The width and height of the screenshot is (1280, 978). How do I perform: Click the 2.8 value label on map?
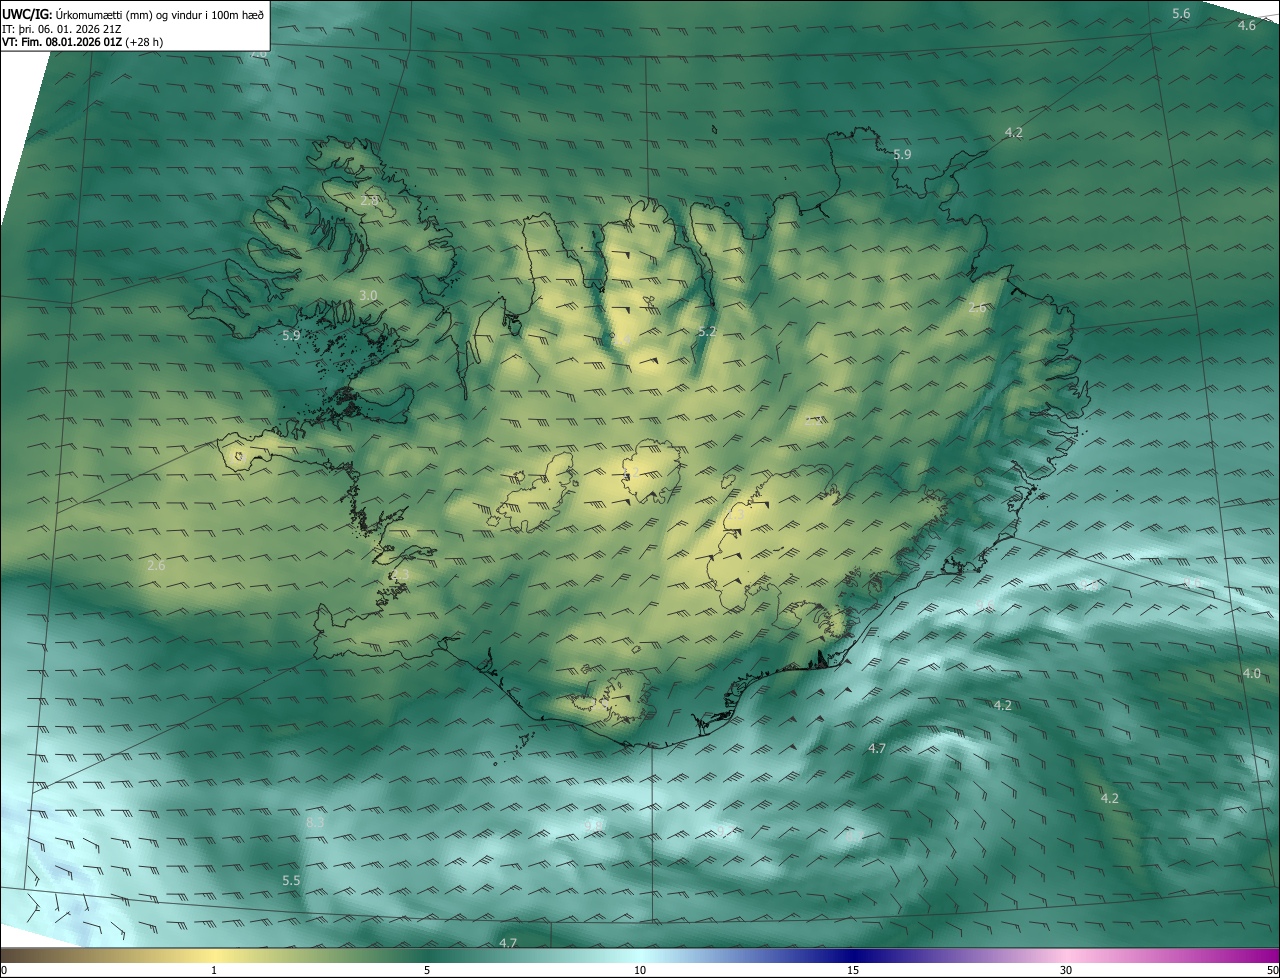369,201
